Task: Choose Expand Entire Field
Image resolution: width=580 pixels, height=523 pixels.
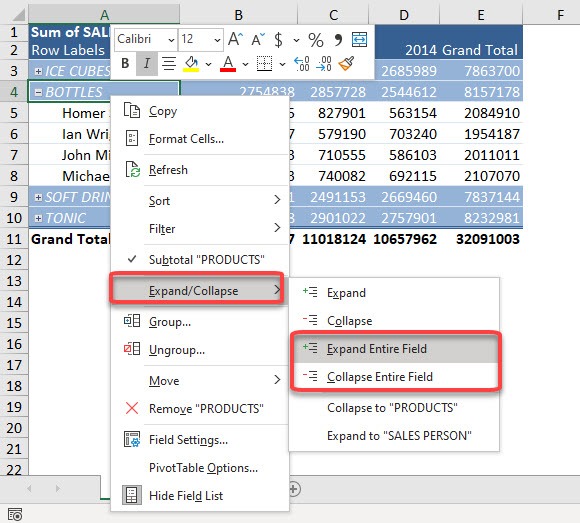Action: click(394, 348)
